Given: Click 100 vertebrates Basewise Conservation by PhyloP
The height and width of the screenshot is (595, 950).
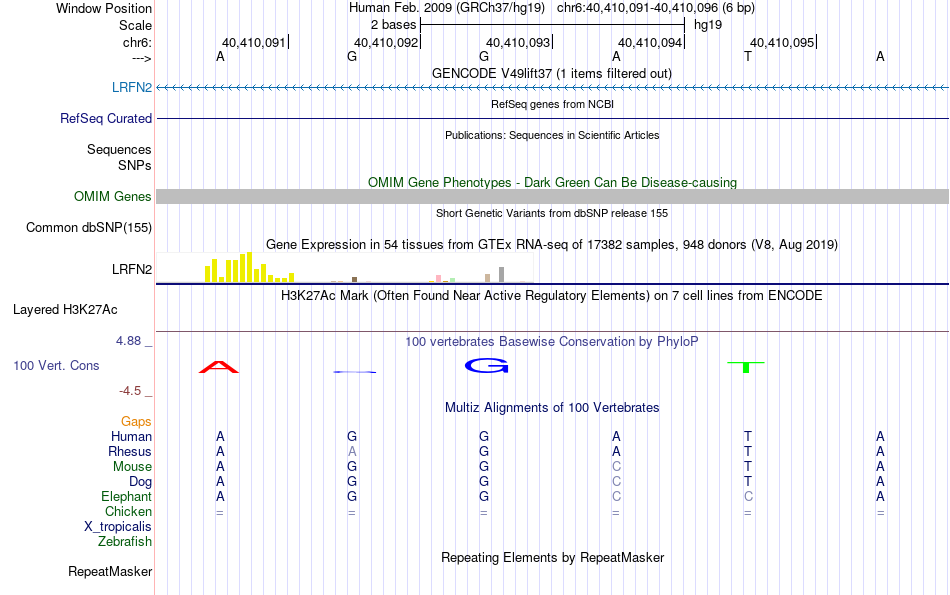Looking at the screenshot, I should coord(552,341).
